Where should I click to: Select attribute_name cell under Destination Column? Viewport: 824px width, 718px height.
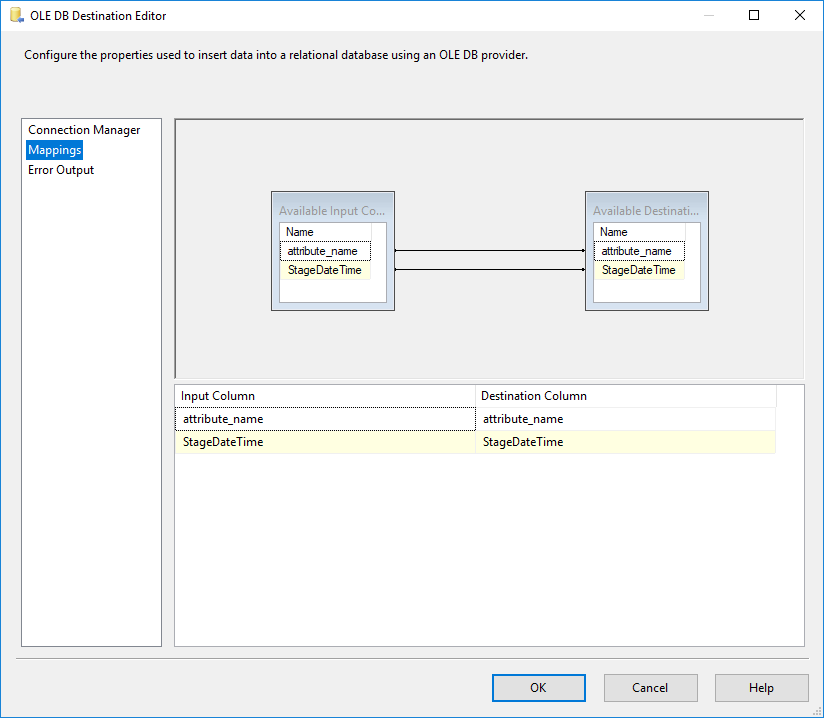pyautogui.click(x=625, y=419)
